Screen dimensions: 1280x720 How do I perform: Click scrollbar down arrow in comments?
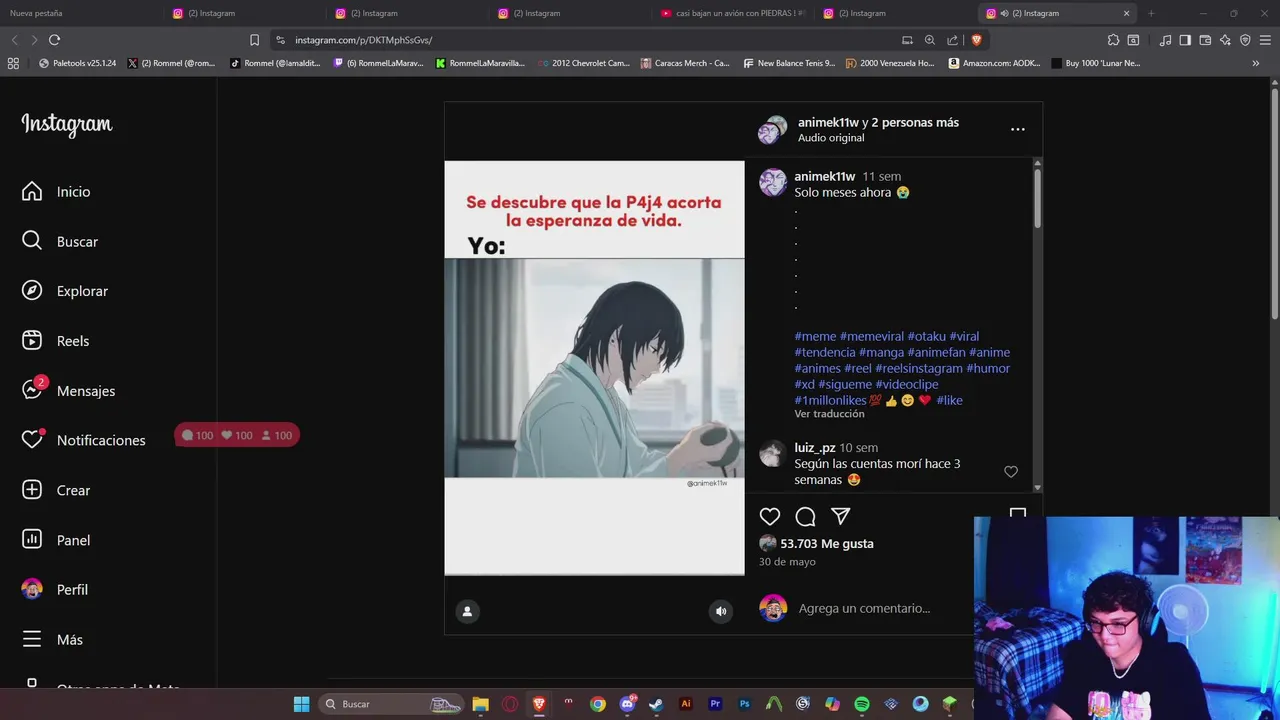(1037, 487)
